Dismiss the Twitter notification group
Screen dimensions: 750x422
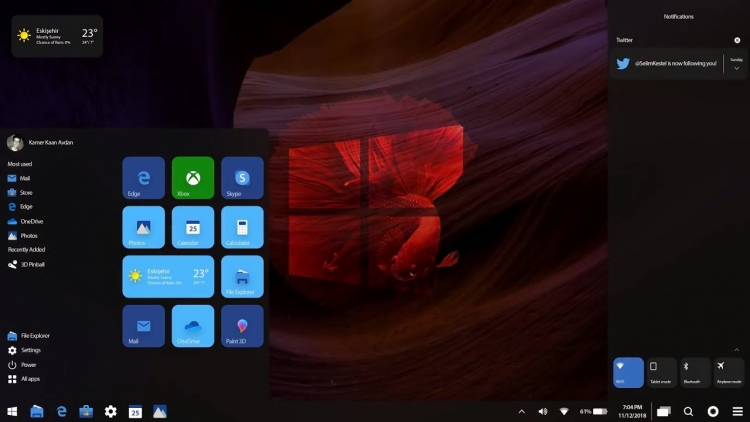point(737,40)
